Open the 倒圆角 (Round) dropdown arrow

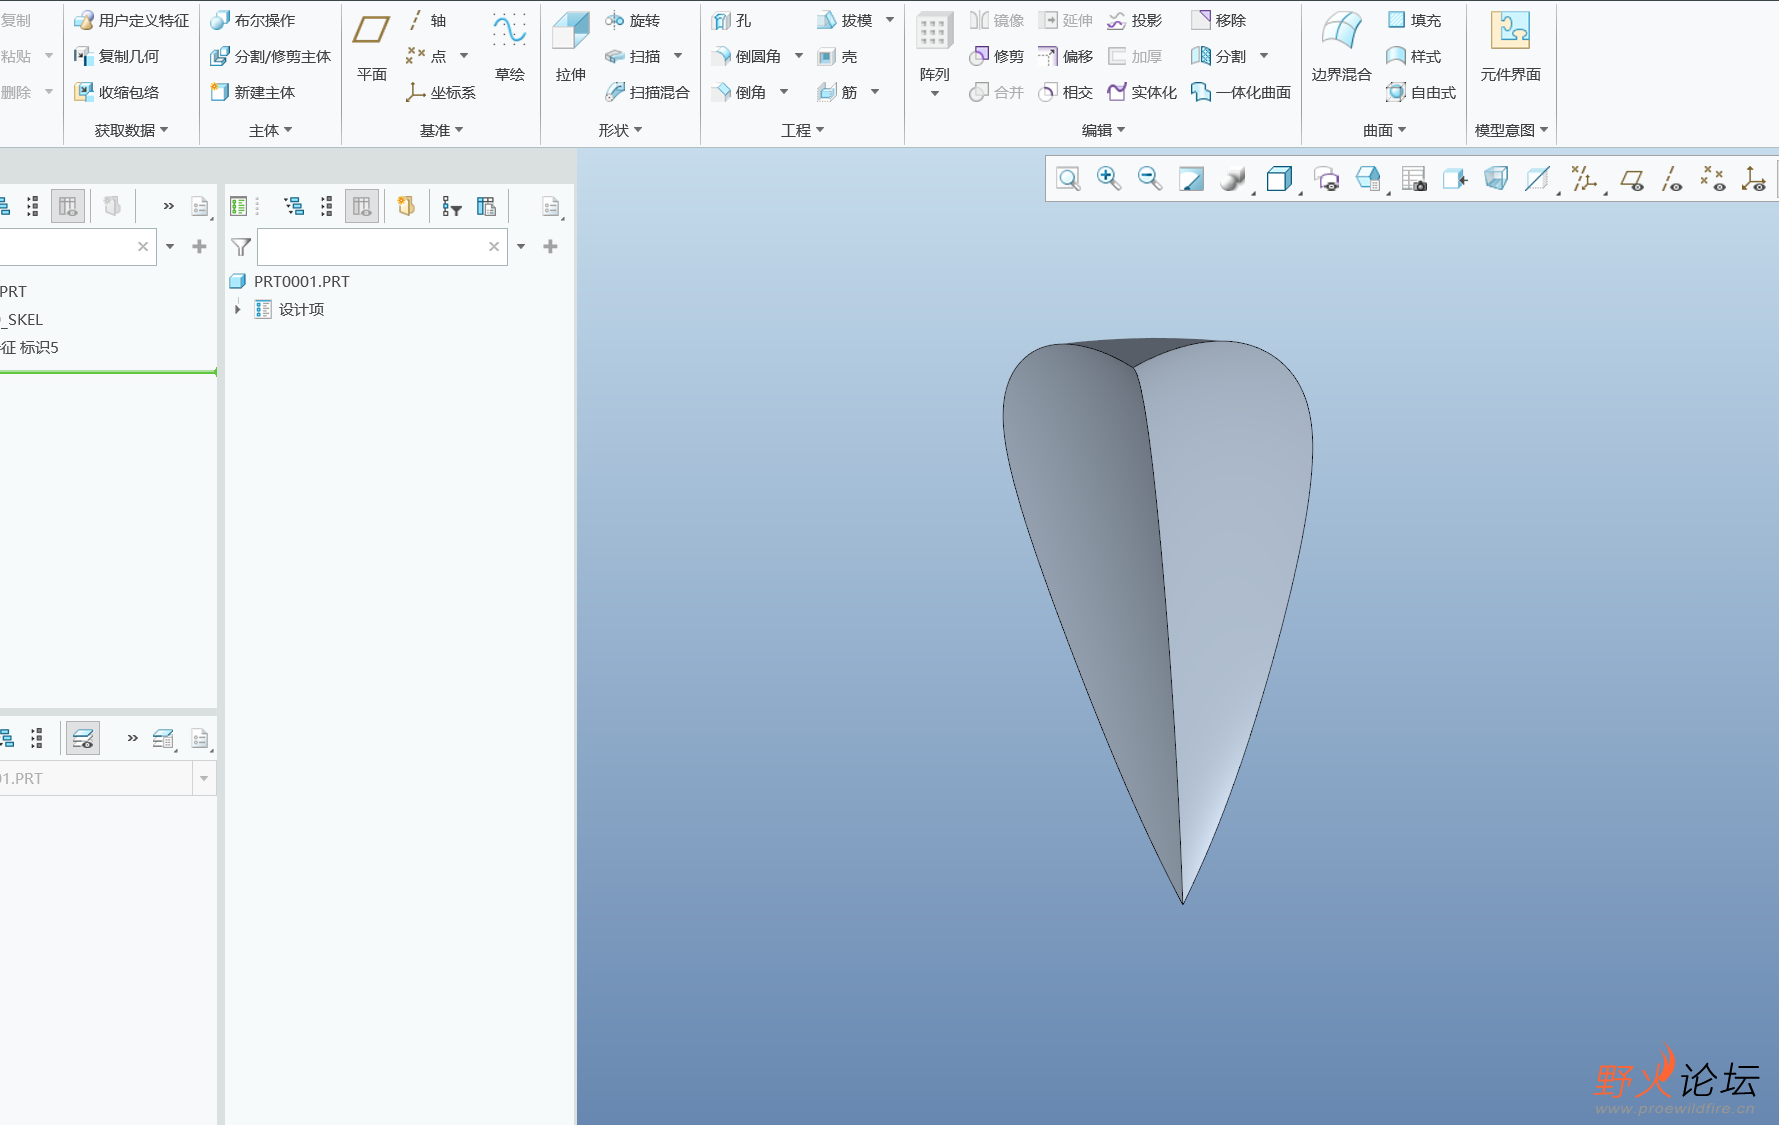click(x=799, y=56)
